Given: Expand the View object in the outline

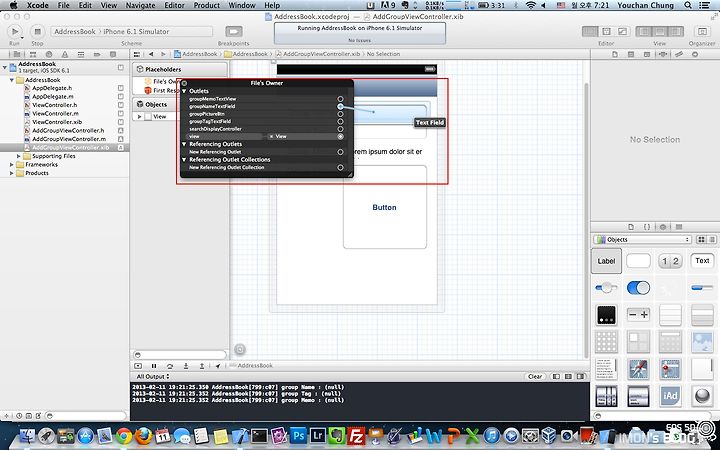Looking at the screenshot, I should click(140, 117).
